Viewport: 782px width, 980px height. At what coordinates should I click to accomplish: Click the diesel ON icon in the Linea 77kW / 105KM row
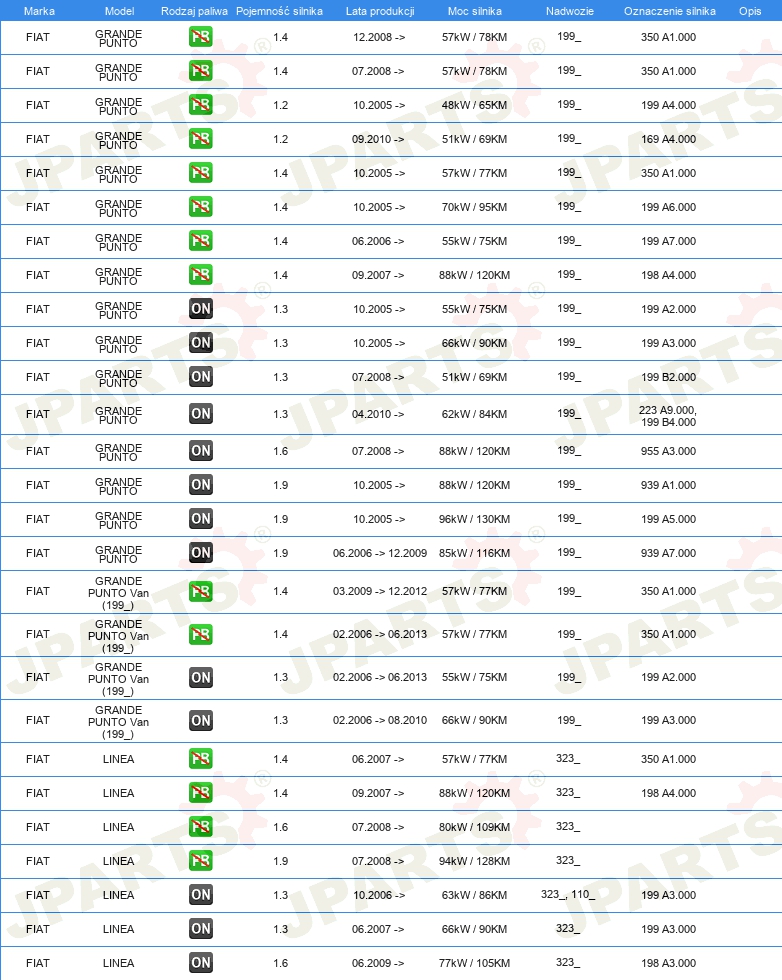pyautogui.click(x=201, y=962)
